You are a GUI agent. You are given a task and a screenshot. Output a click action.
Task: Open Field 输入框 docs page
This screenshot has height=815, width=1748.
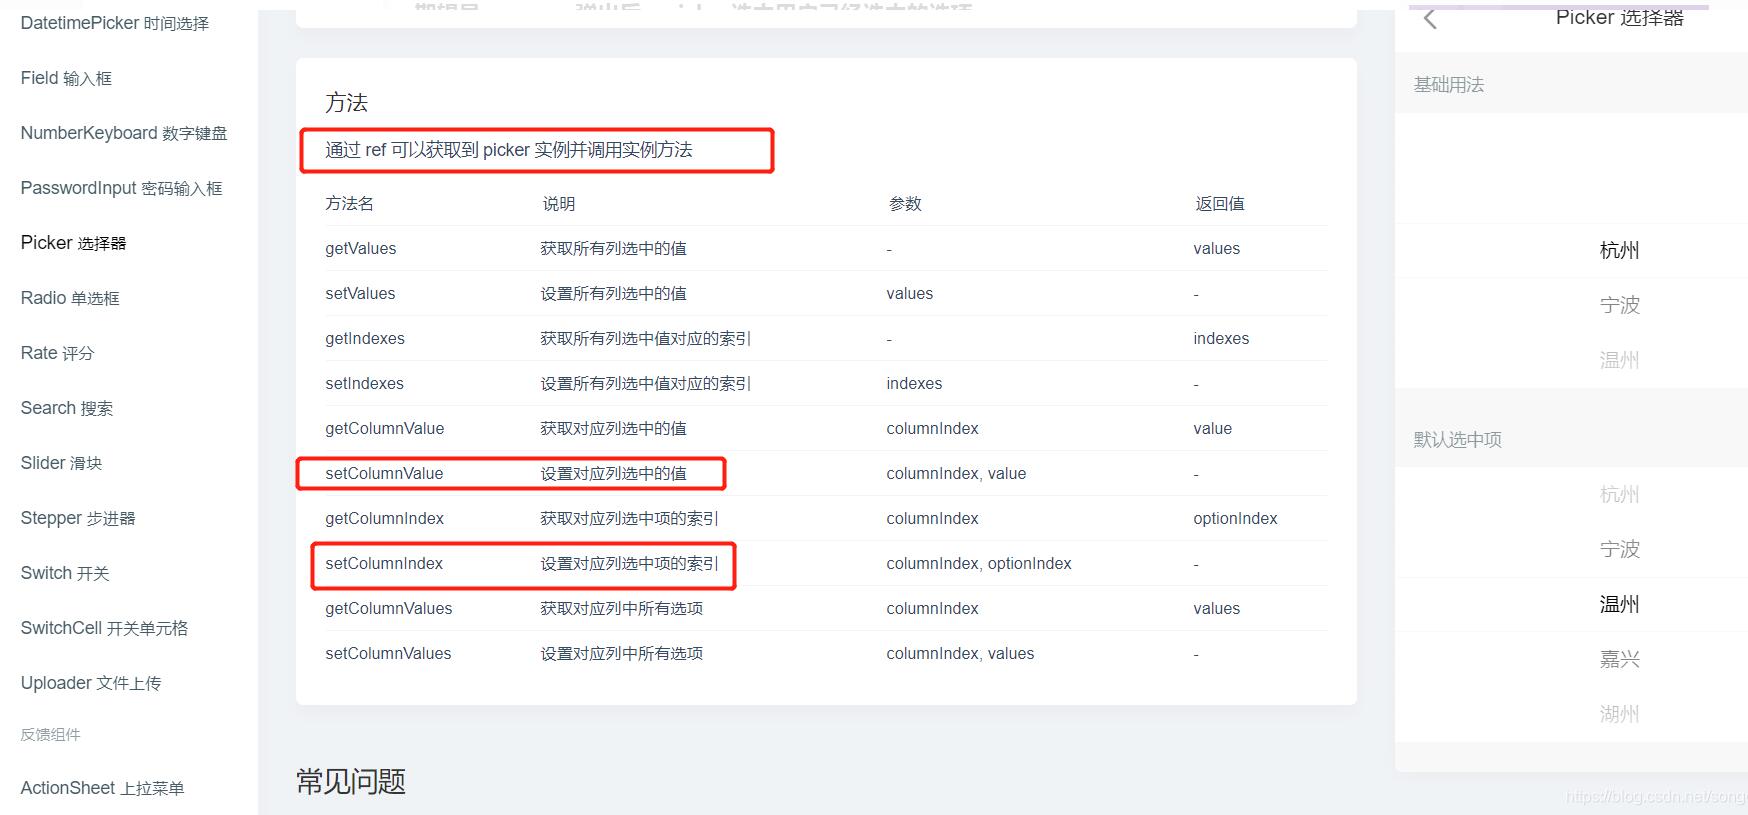pos(66,78)
